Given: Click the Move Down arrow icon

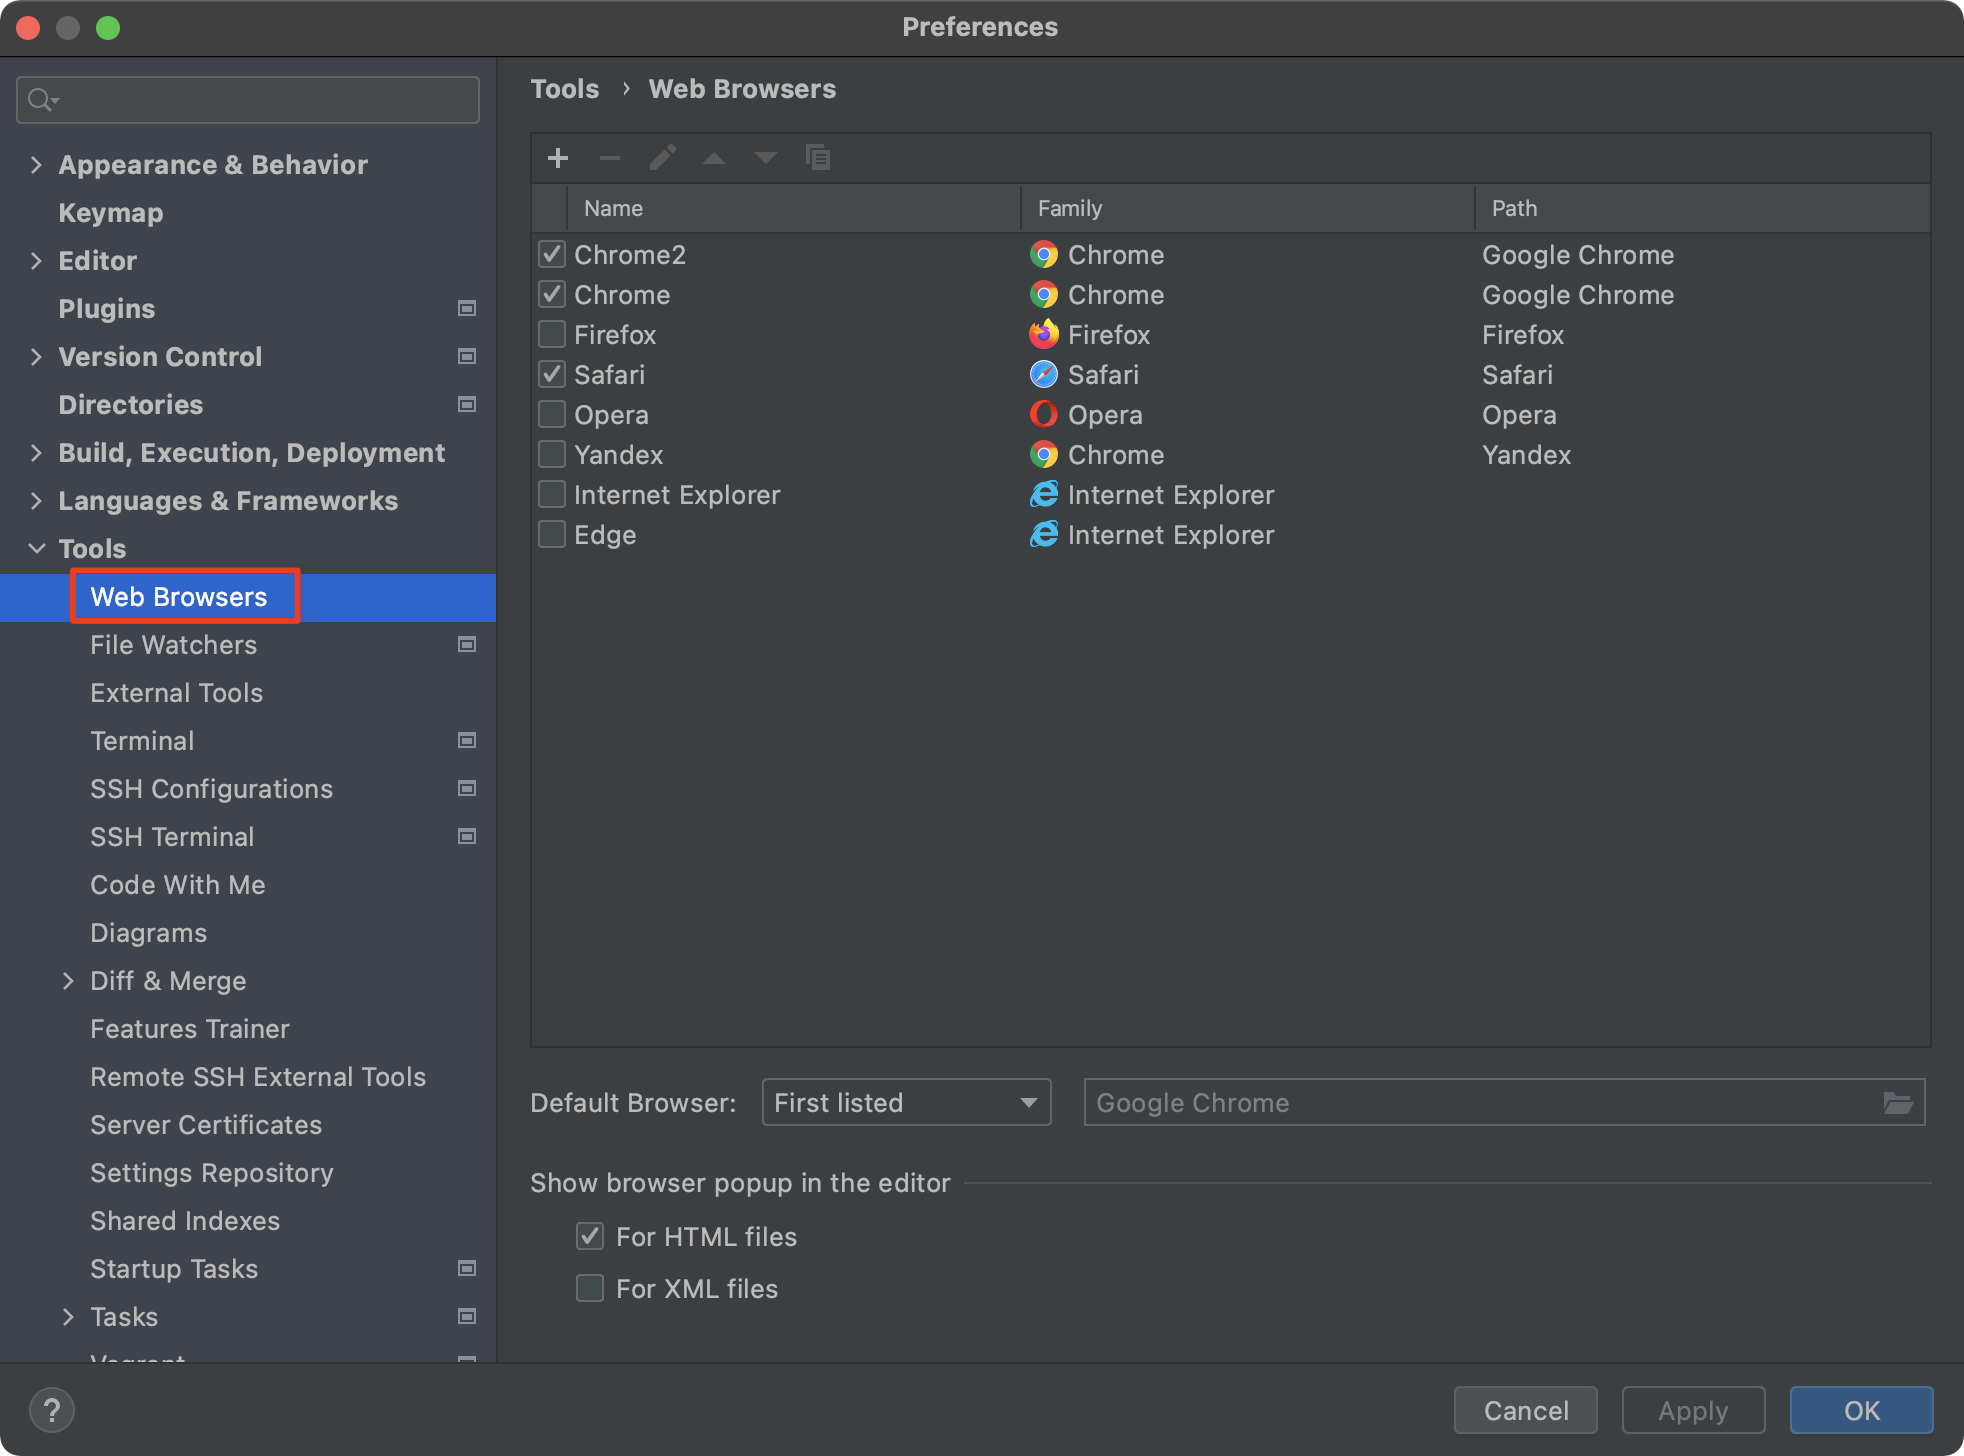Looking at the screenshot, I should coord(766,158).
